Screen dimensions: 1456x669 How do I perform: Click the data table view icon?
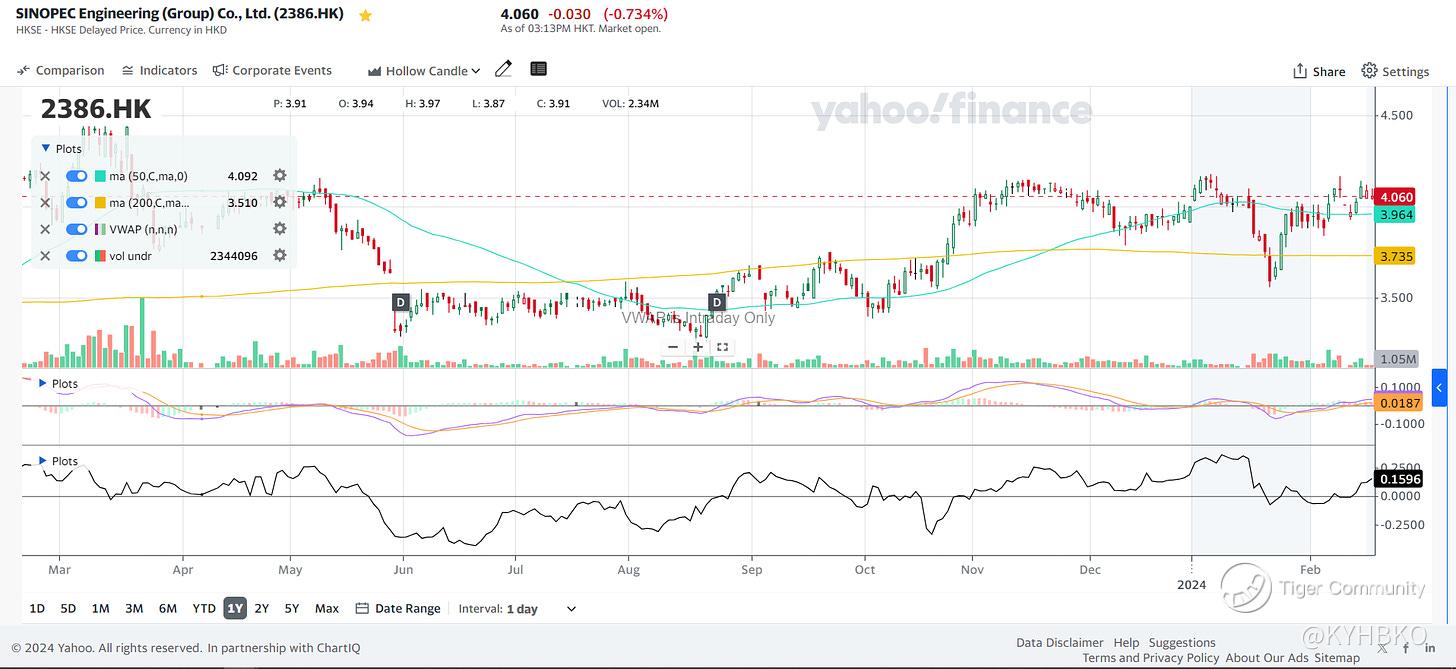coord(539,69)
